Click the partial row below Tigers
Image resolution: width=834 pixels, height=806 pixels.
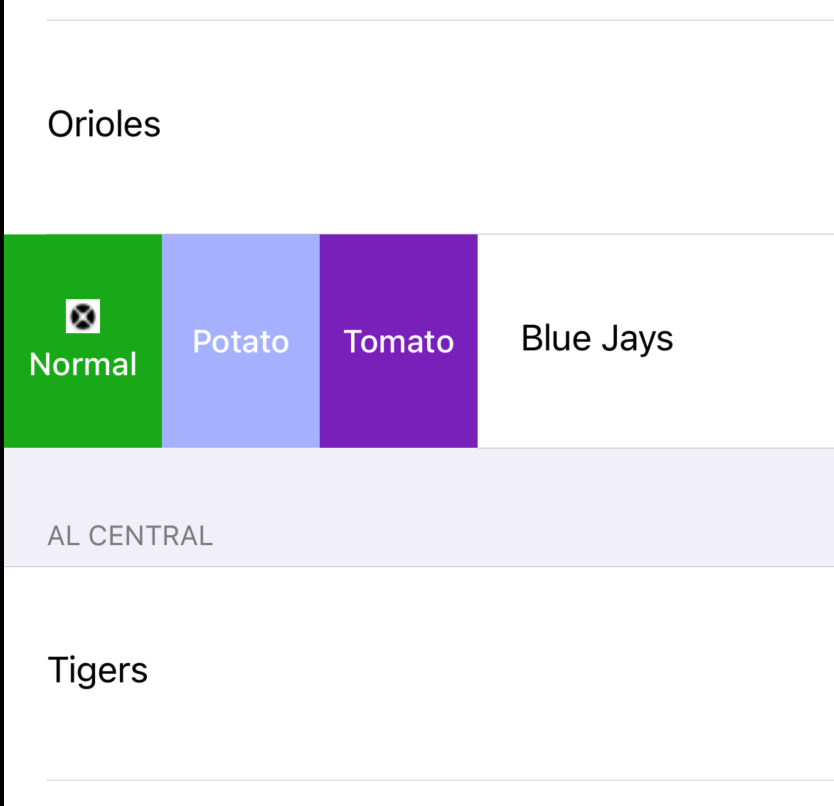419,794
